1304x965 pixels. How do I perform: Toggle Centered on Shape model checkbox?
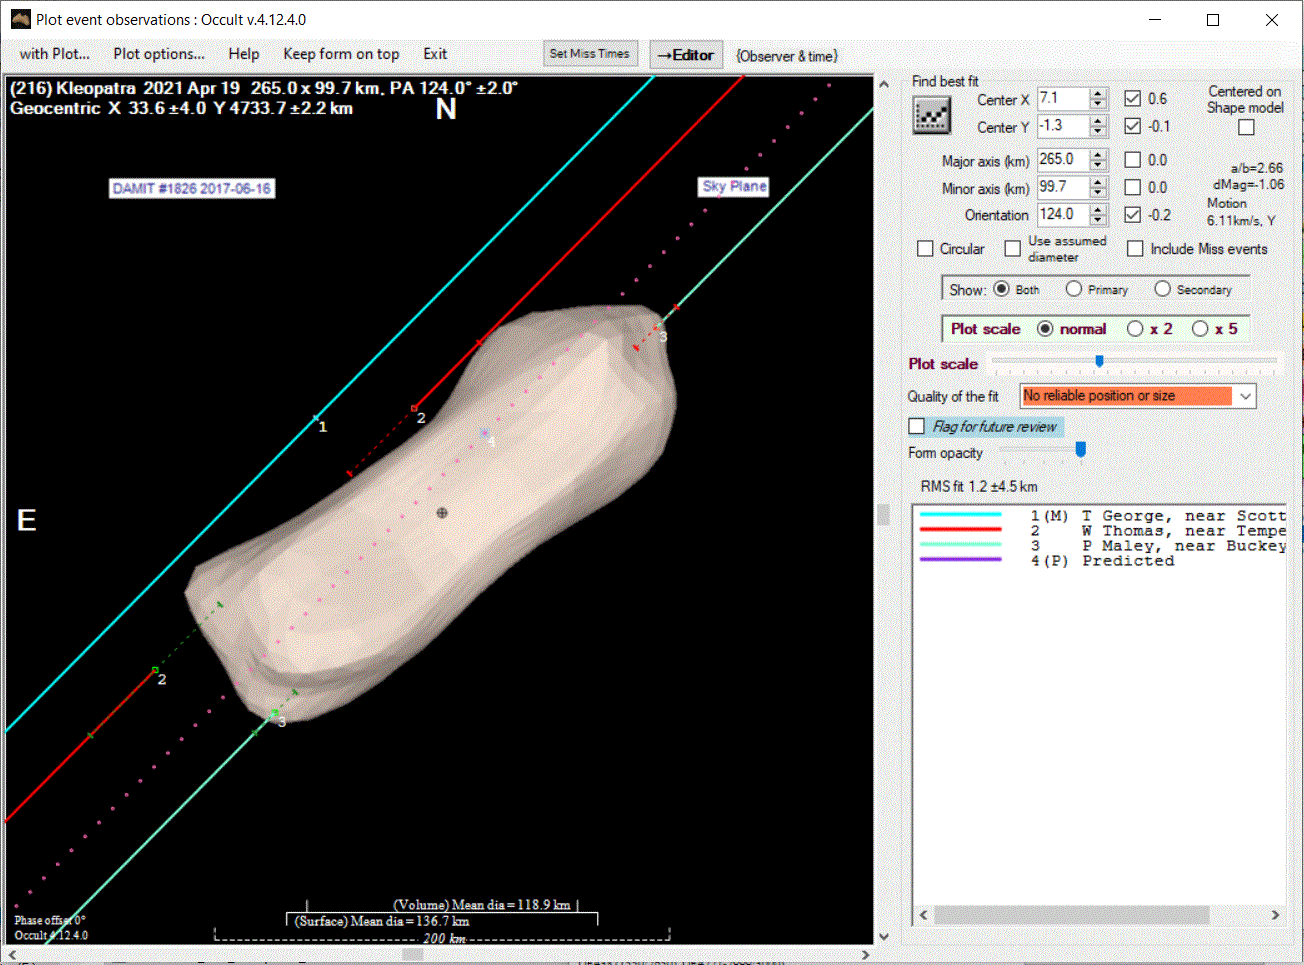(1246, 127)
